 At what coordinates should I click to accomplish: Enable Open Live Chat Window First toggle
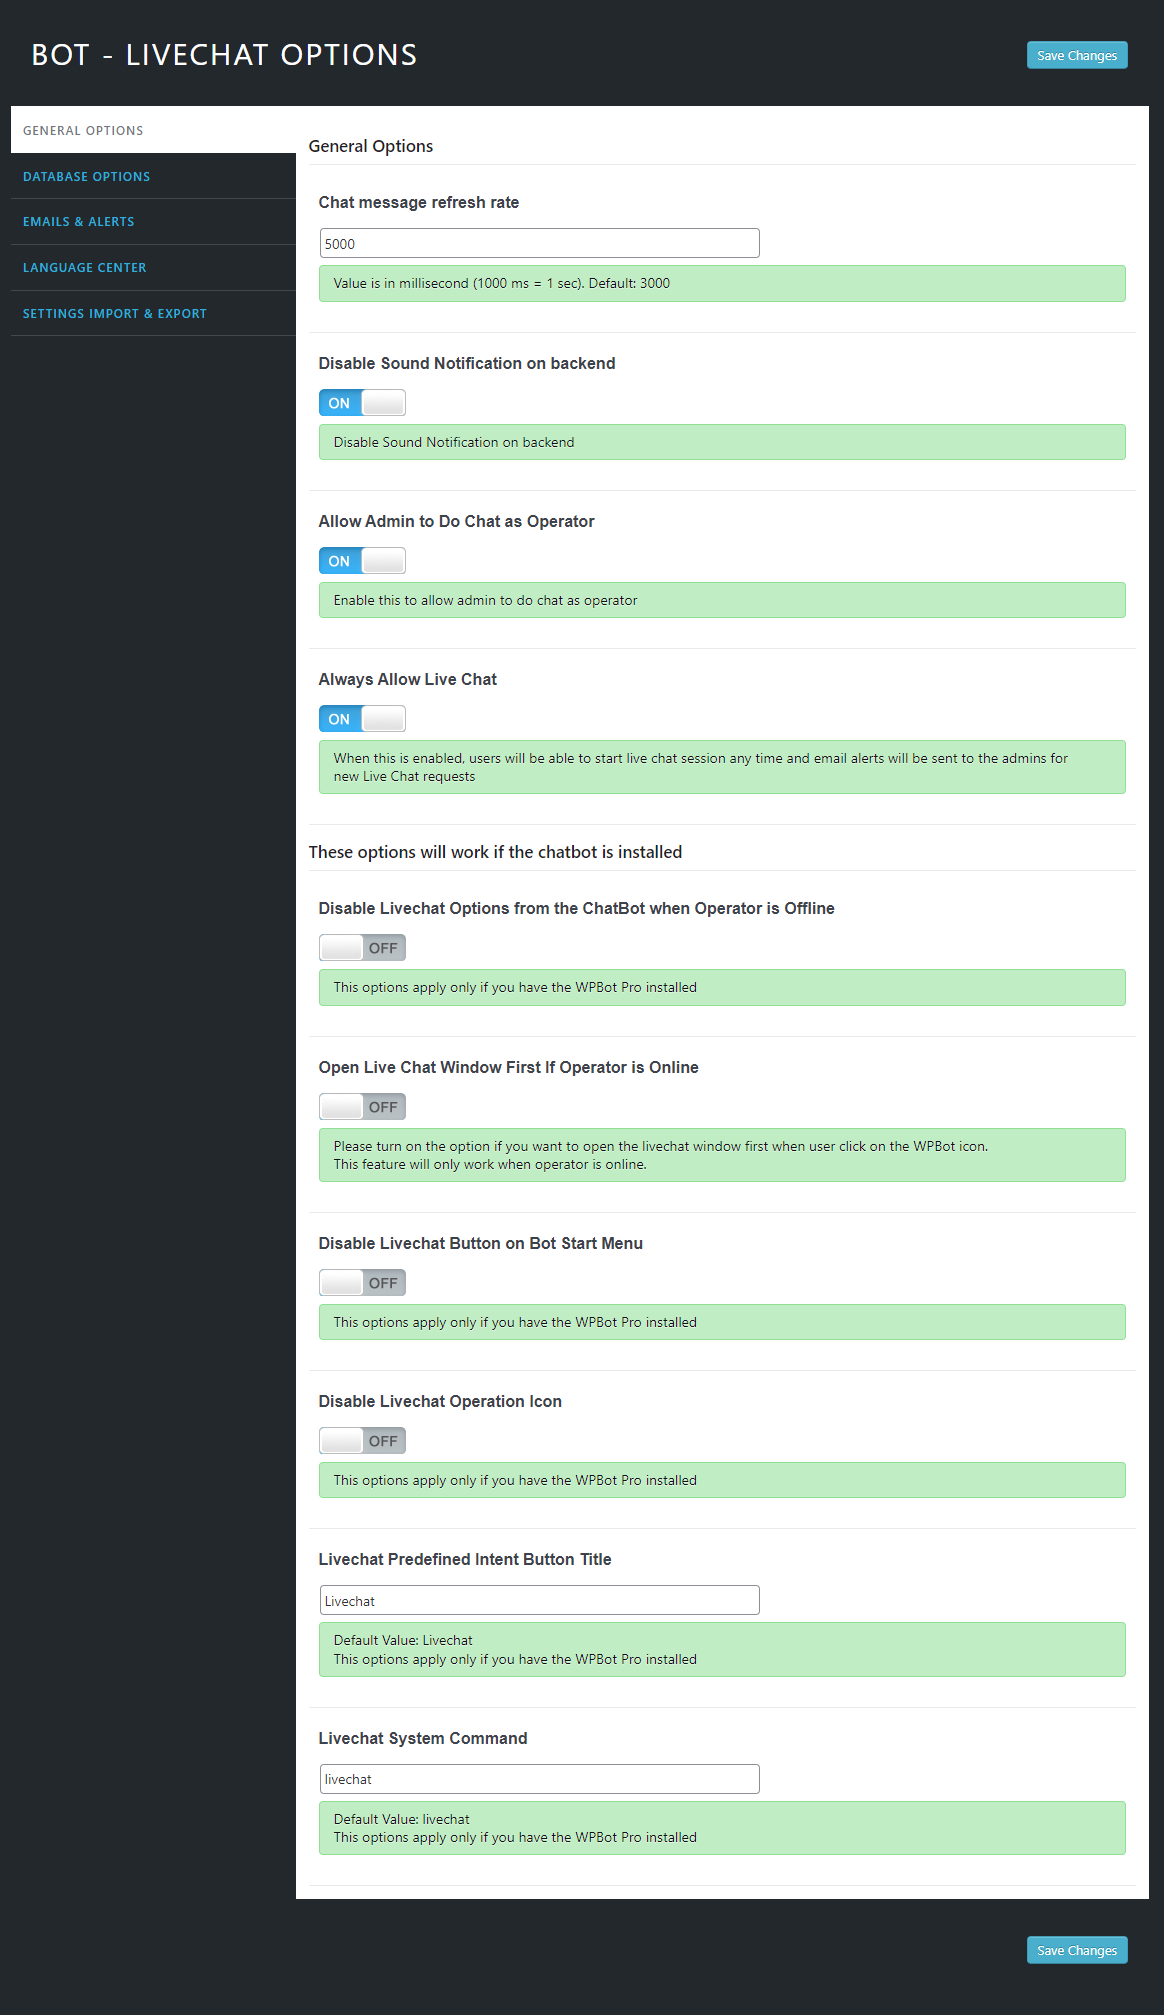tap(362, 1107)
